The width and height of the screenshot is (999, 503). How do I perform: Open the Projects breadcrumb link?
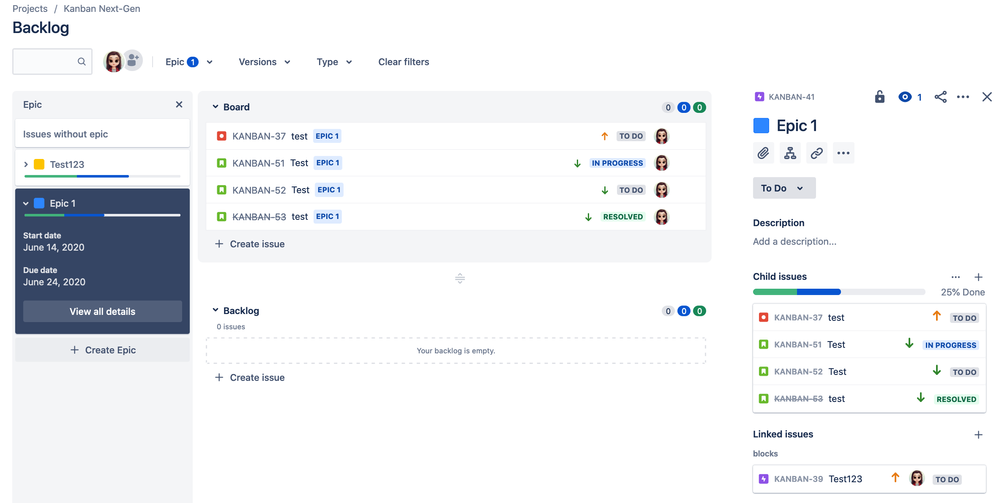pos(30,9)
